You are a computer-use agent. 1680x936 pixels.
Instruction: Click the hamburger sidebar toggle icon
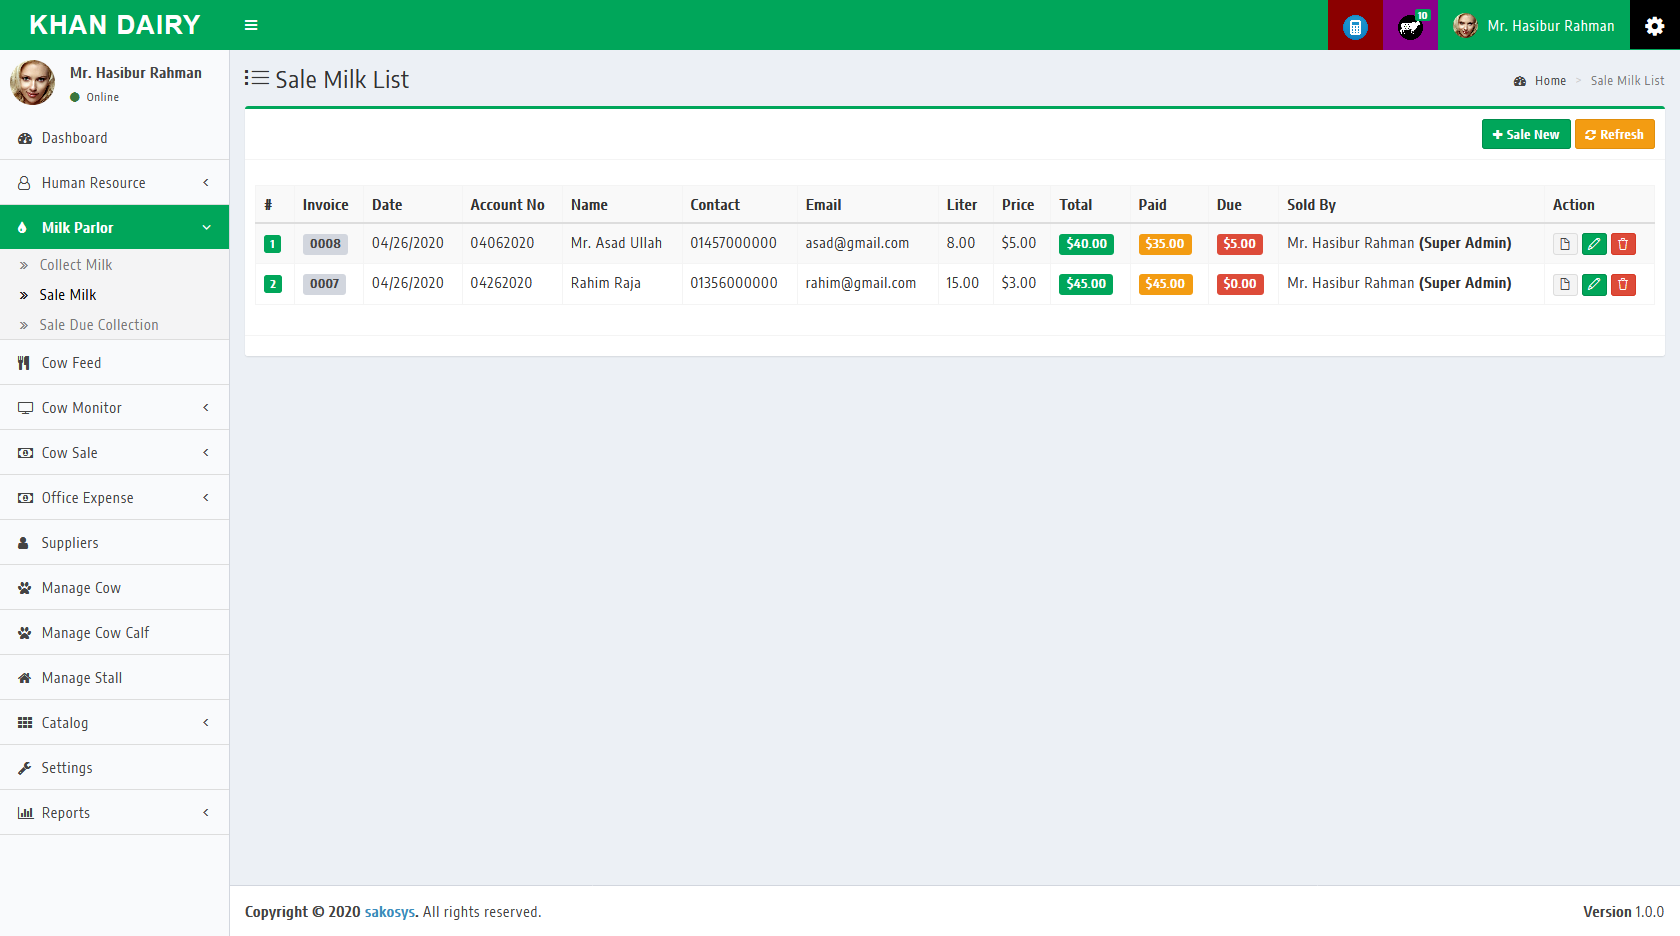pyautogui.click(x=251, y=25)
